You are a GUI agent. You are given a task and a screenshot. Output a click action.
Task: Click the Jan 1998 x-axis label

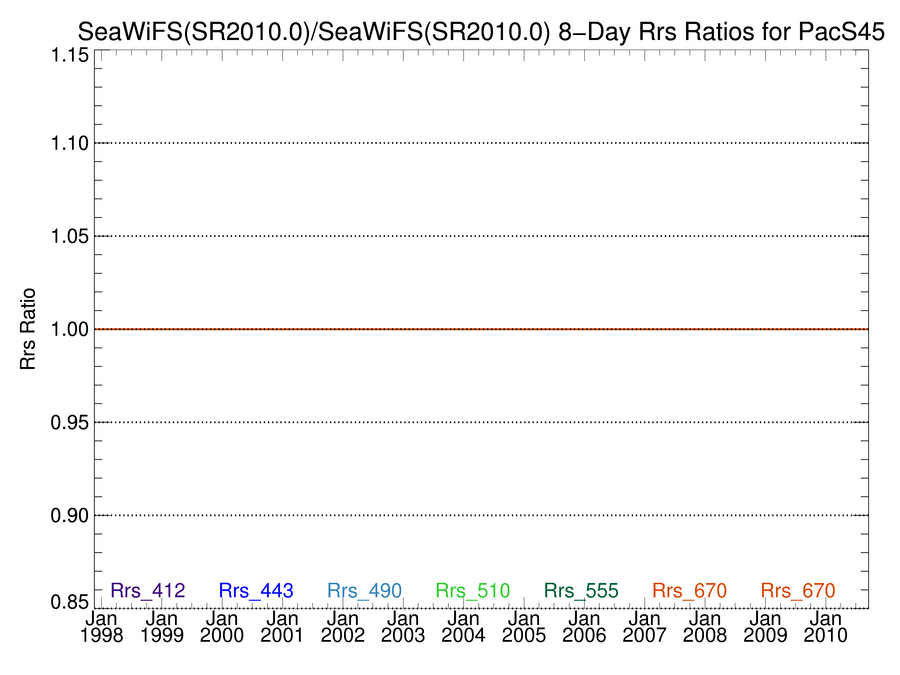(x=101, y=627)
